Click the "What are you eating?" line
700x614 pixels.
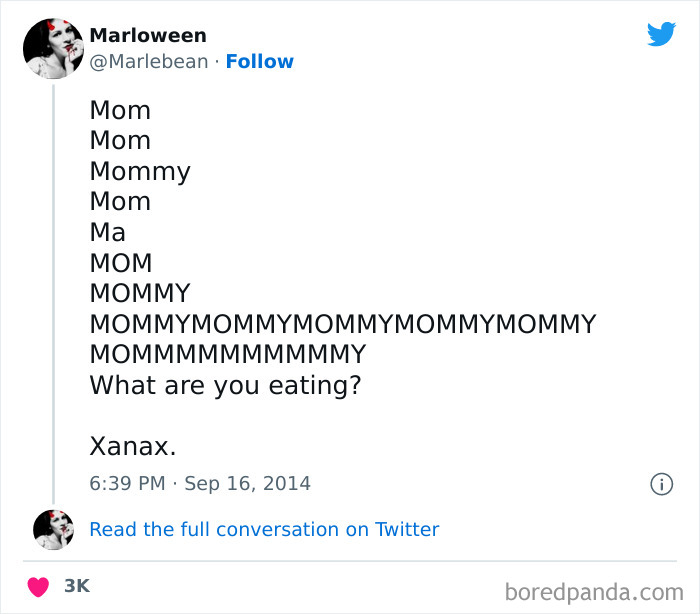pyautogui.click(x=225, y=385)
